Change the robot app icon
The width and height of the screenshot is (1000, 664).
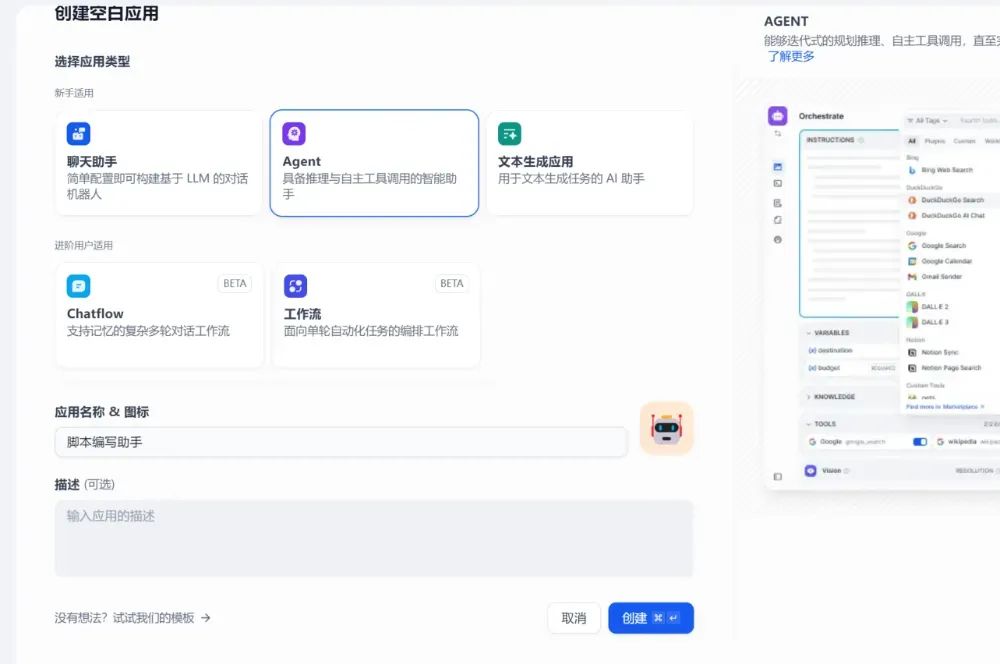point(666,428)
